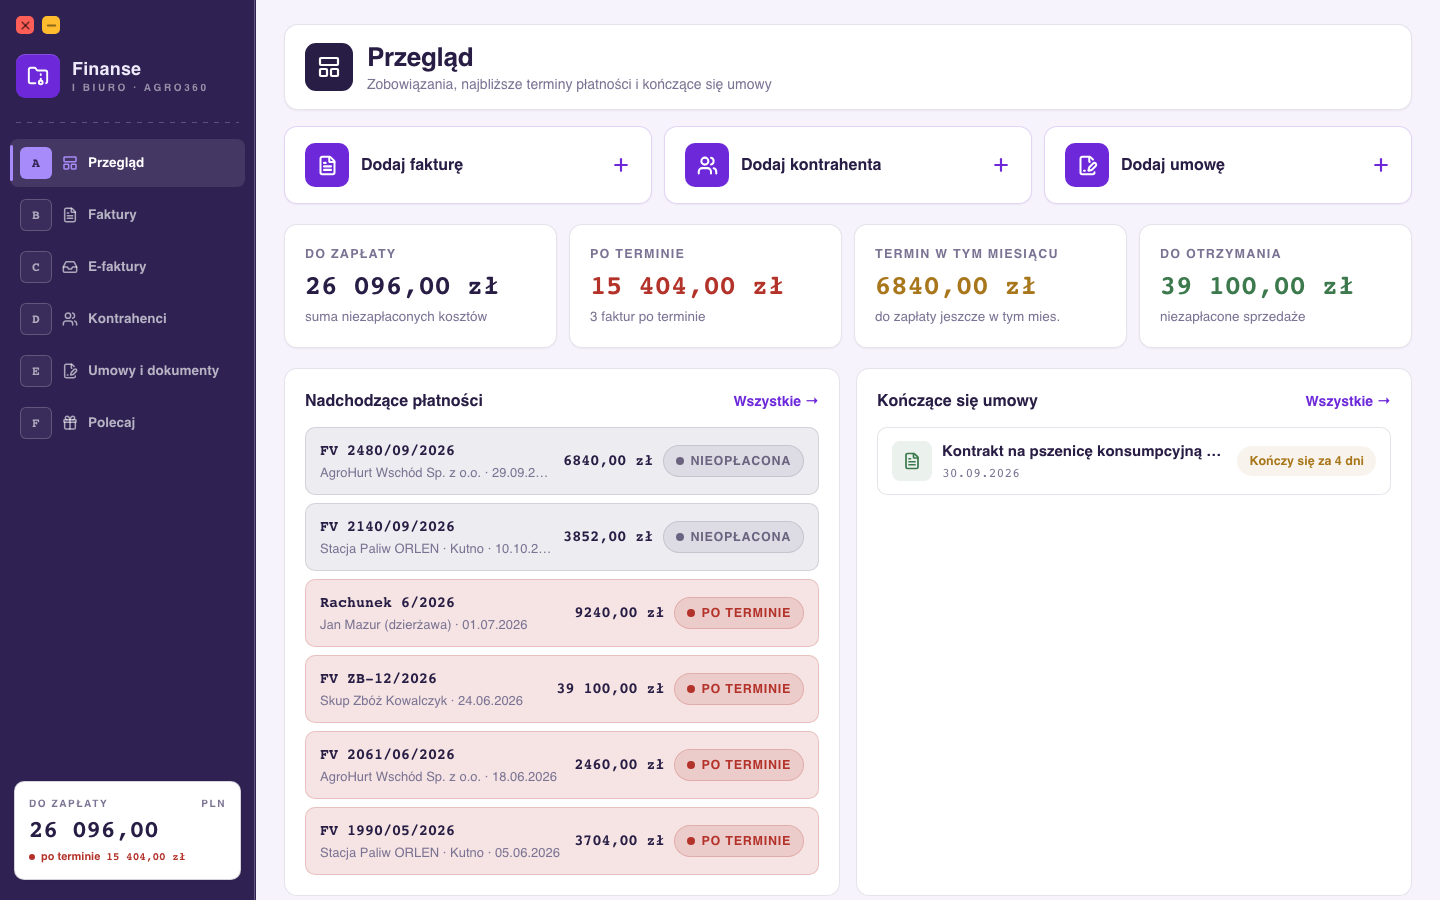Open E-faktury from the sidebar
The height and width of the screenshot is (900, 1440).
pos(128,267)
